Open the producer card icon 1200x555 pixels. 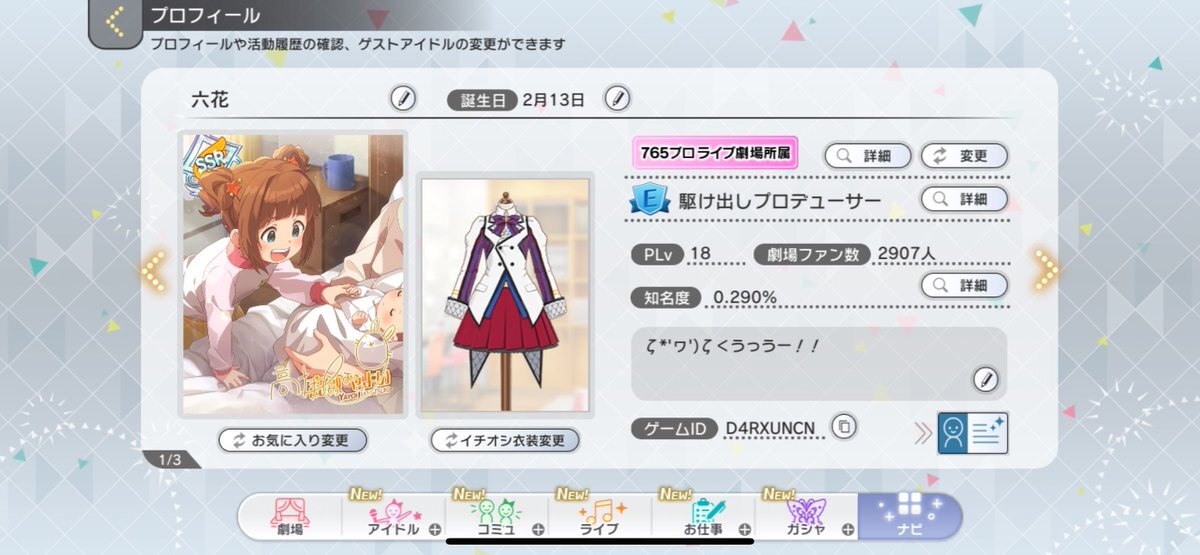coord(972,432)
